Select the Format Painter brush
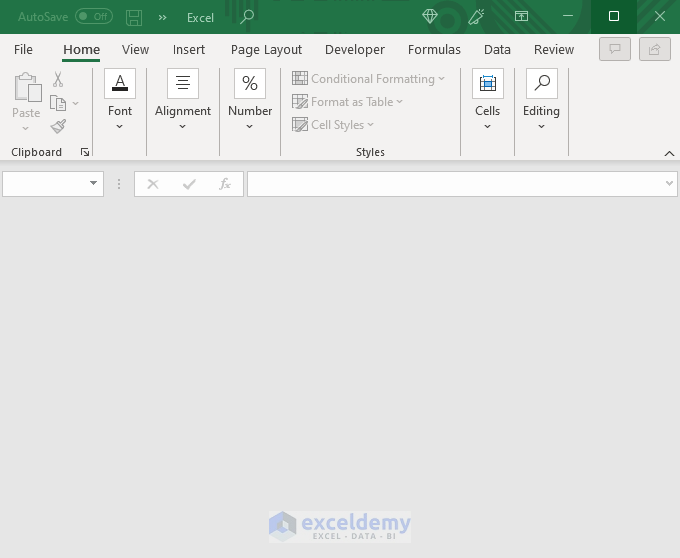The width and height of the screenshot is (680, 558). click(x=58, y=127)
